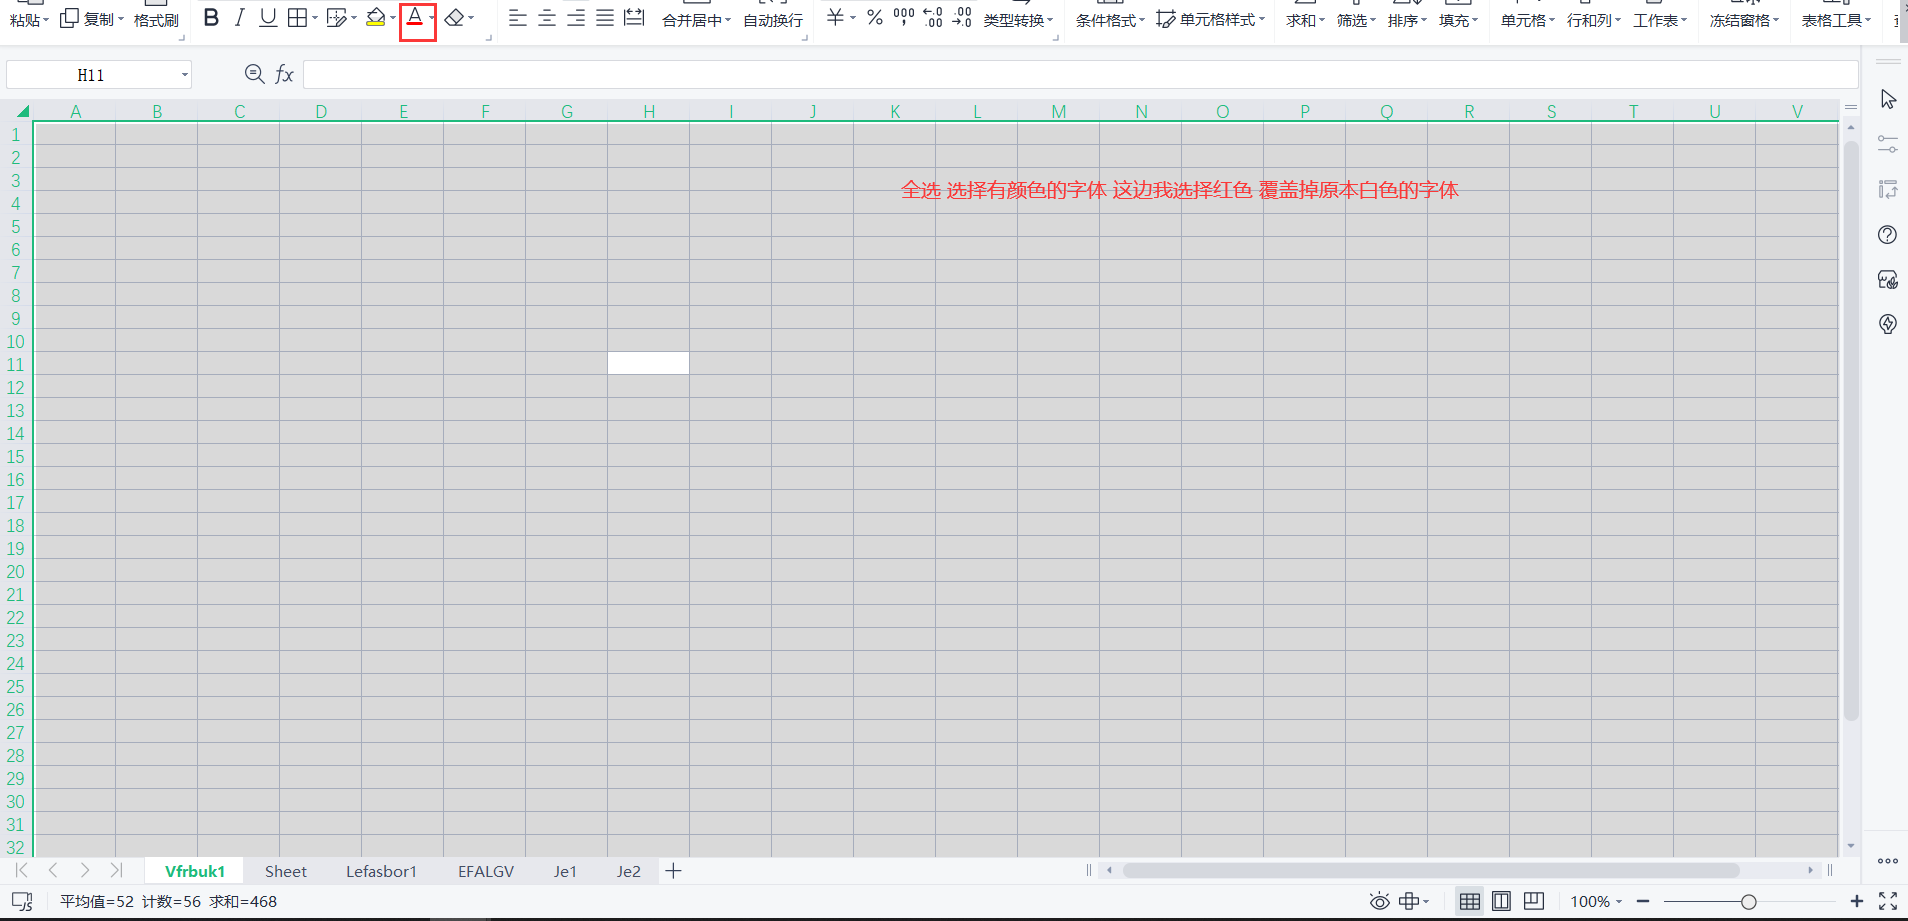
Task: Click the fx insert function icon
Action: [285, 74]
